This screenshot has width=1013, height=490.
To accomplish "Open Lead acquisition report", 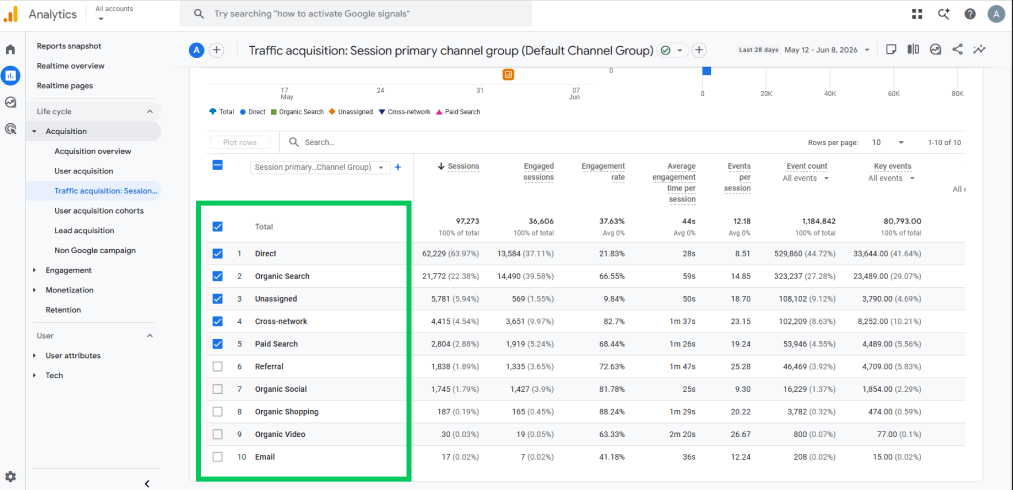I will pyautogui.click(x=85, y=231).
